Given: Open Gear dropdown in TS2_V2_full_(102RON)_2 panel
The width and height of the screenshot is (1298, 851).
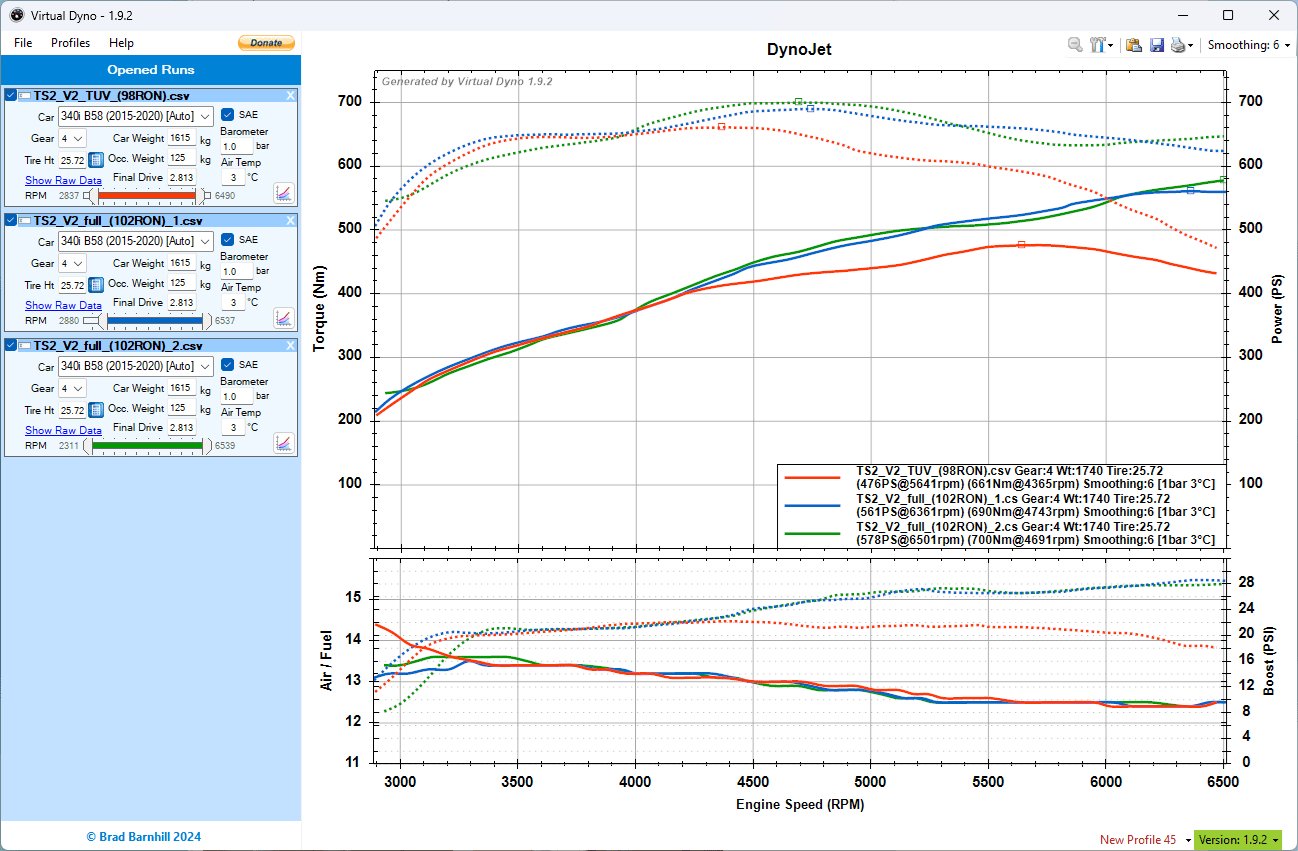Looking at the screenshot, I should 73,388.
